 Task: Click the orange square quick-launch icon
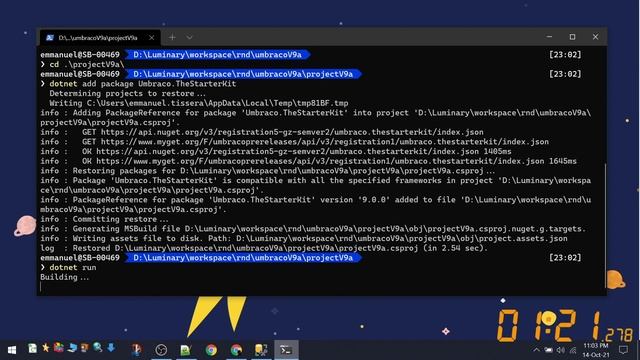point(84,347)
